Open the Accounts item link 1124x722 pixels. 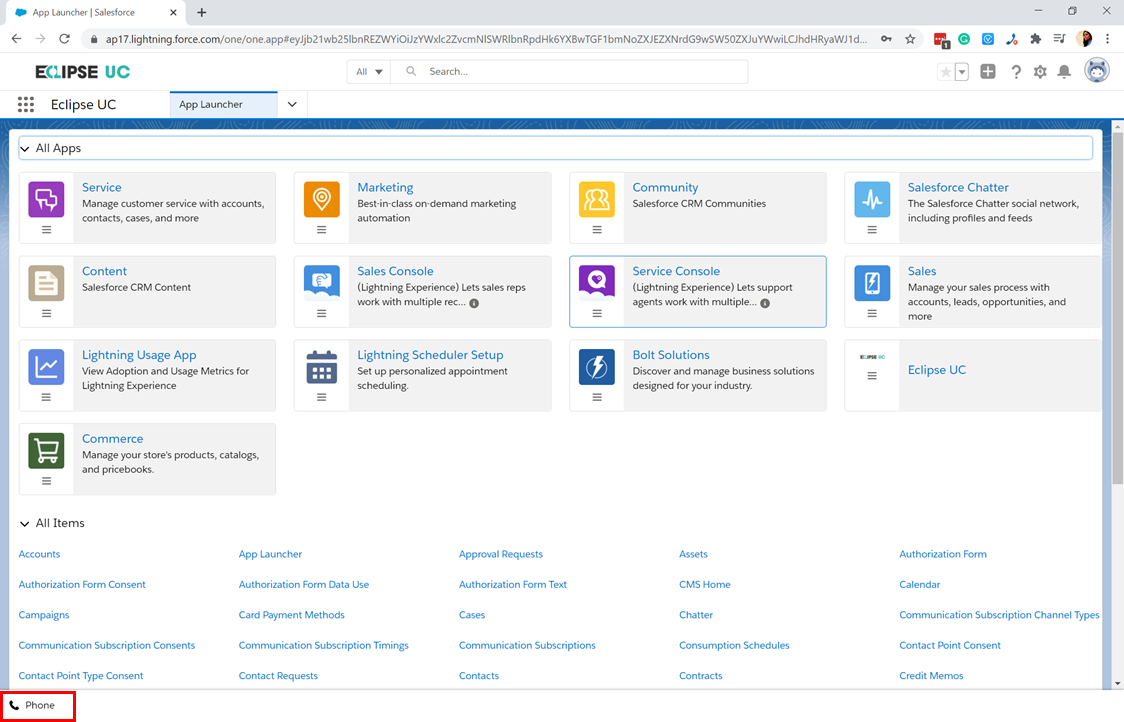tap(39, 554)
